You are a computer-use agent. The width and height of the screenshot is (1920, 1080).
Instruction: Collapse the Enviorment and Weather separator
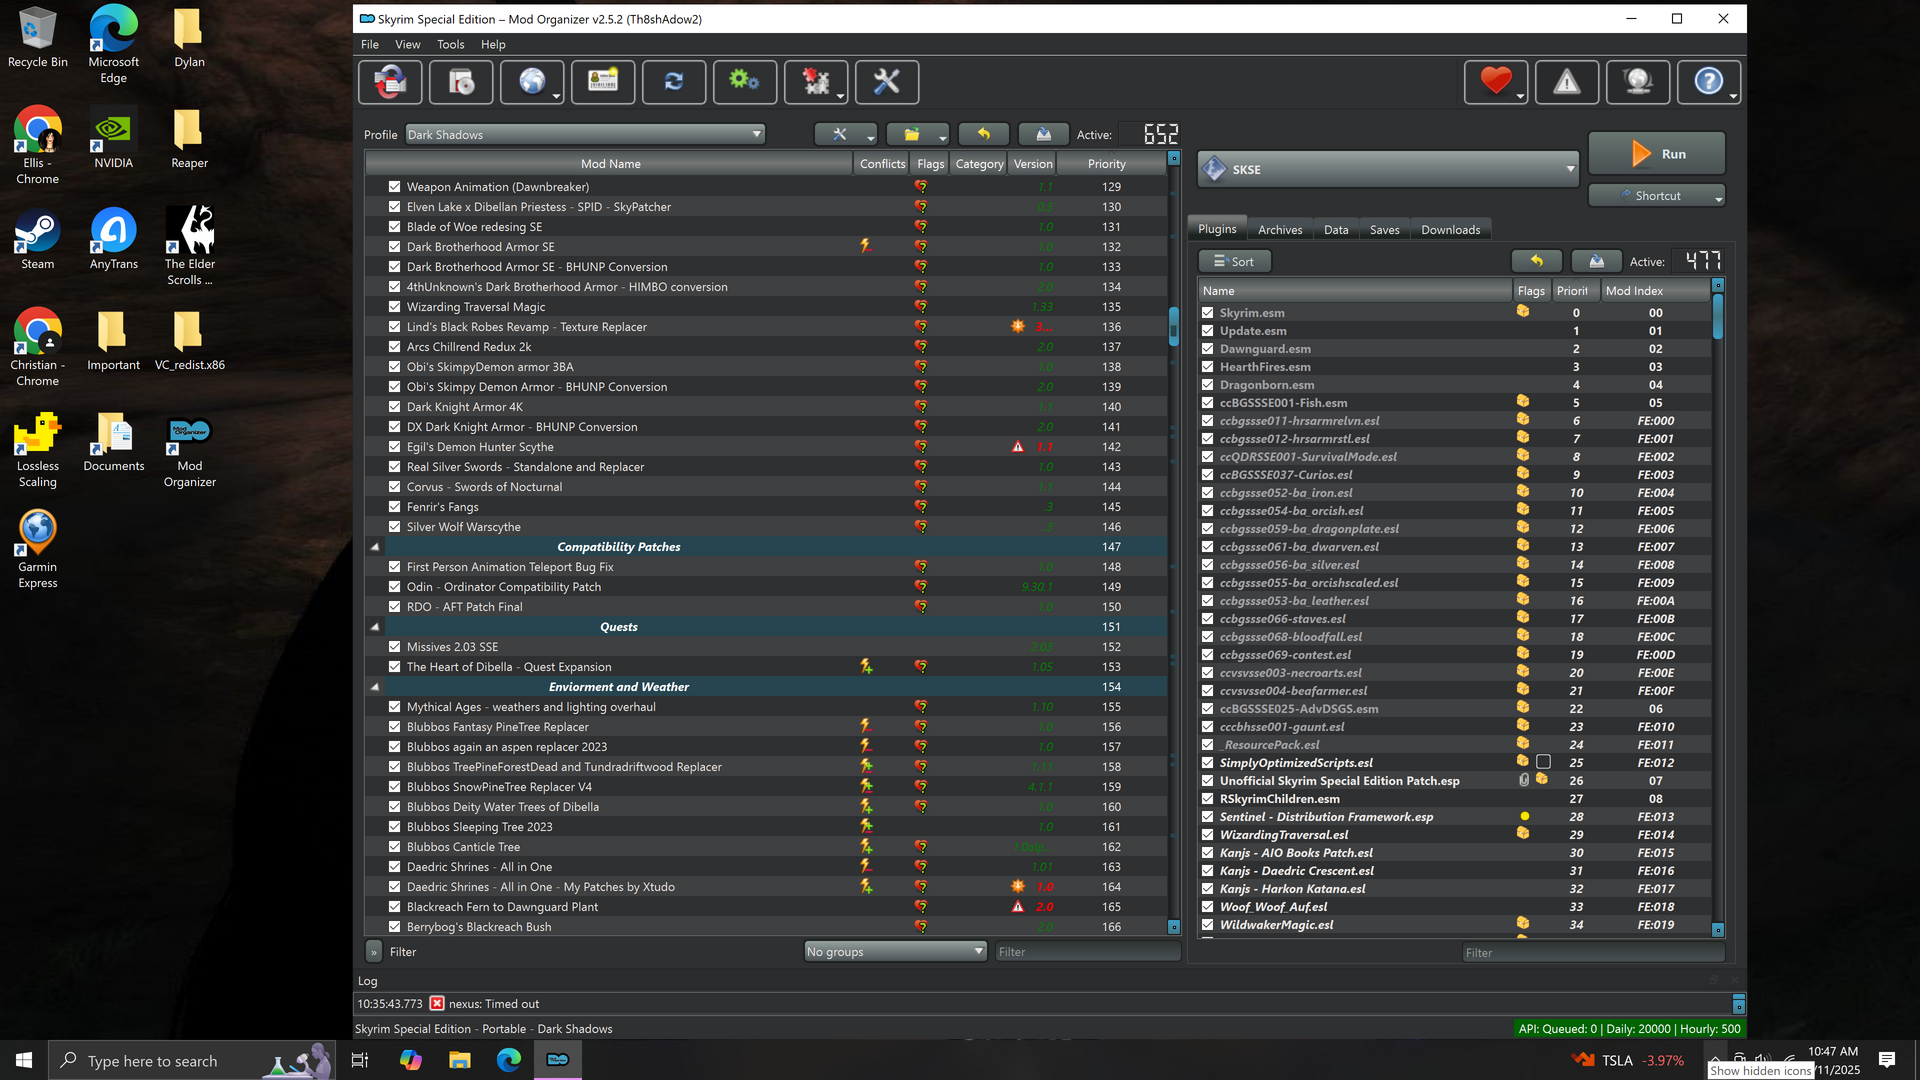(375, 687)
